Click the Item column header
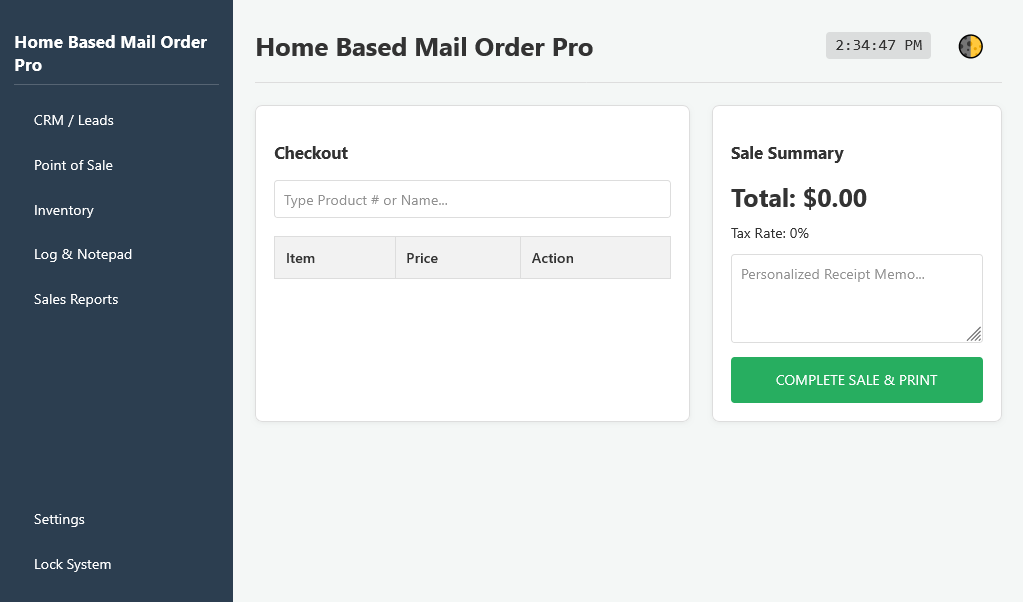Screen dimensions: 1023x602 [x=301, y=258]
